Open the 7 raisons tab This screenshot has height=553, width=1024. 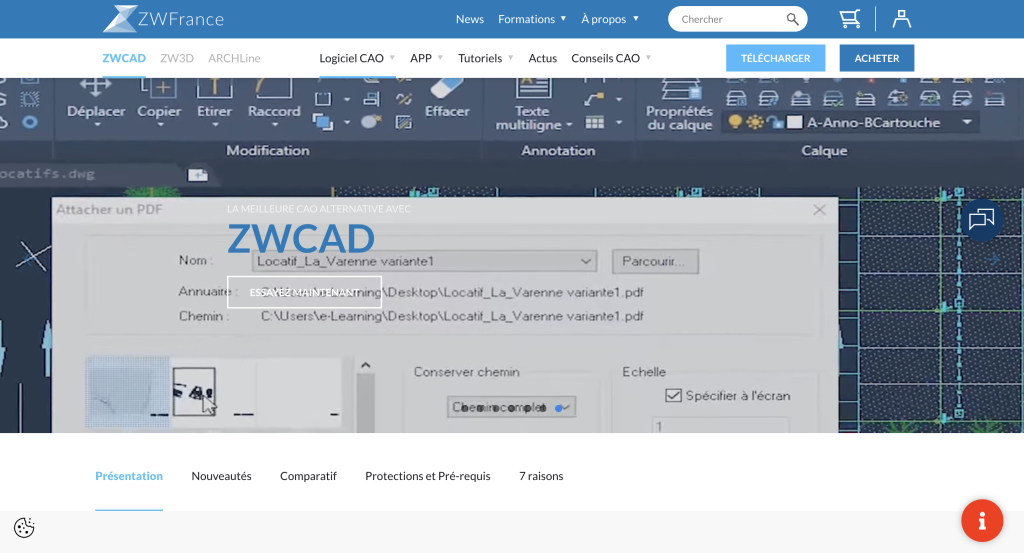point(541,476)
